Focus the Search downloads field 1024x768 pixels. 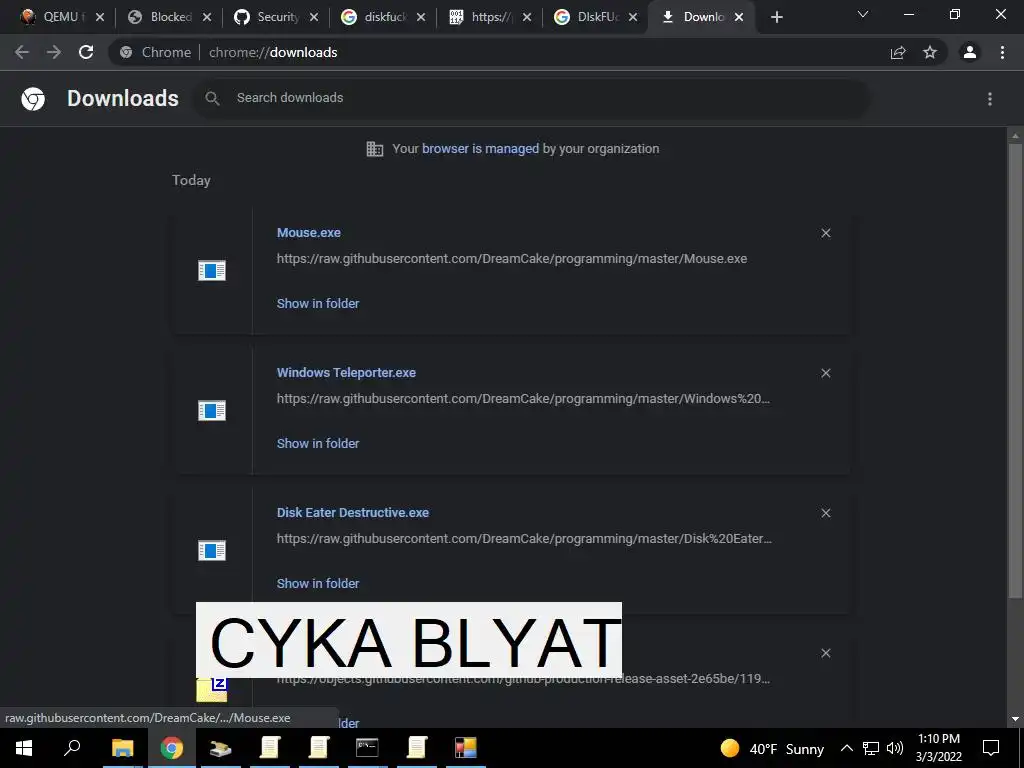(x=531, y=98)
